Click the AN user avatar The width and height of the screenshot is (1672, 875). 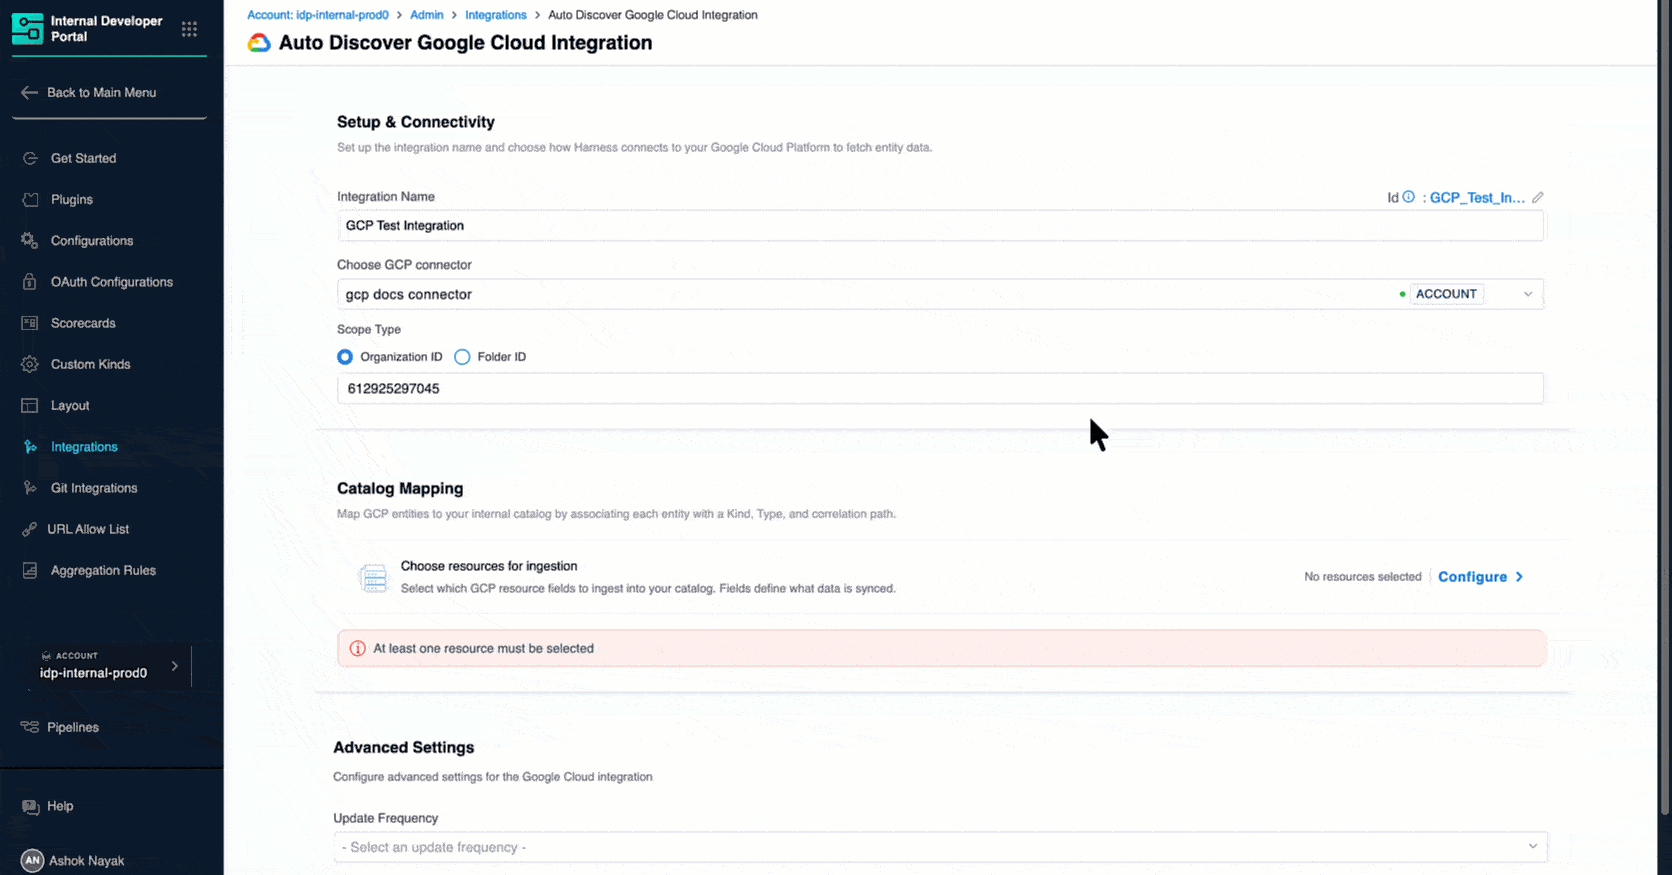click(32, 860)
